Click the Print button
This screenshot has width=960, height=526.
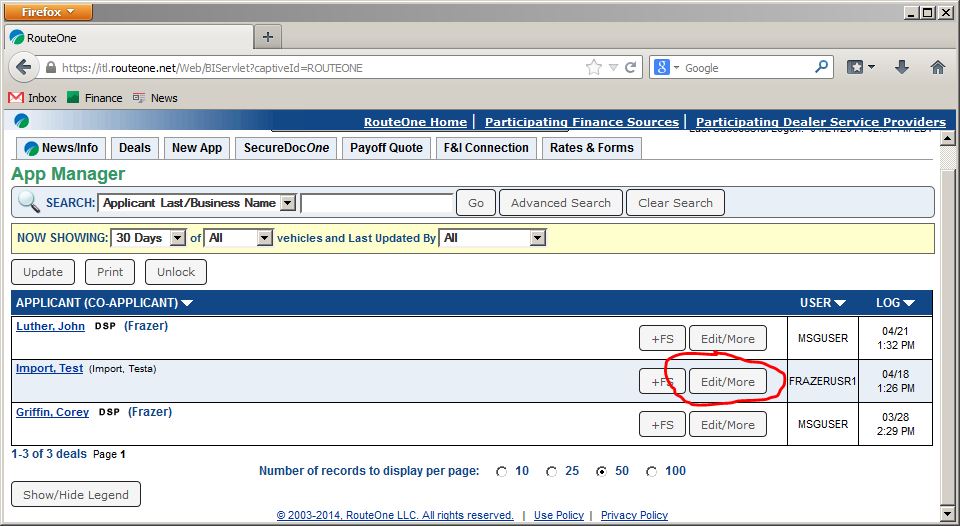pos(110,272)
